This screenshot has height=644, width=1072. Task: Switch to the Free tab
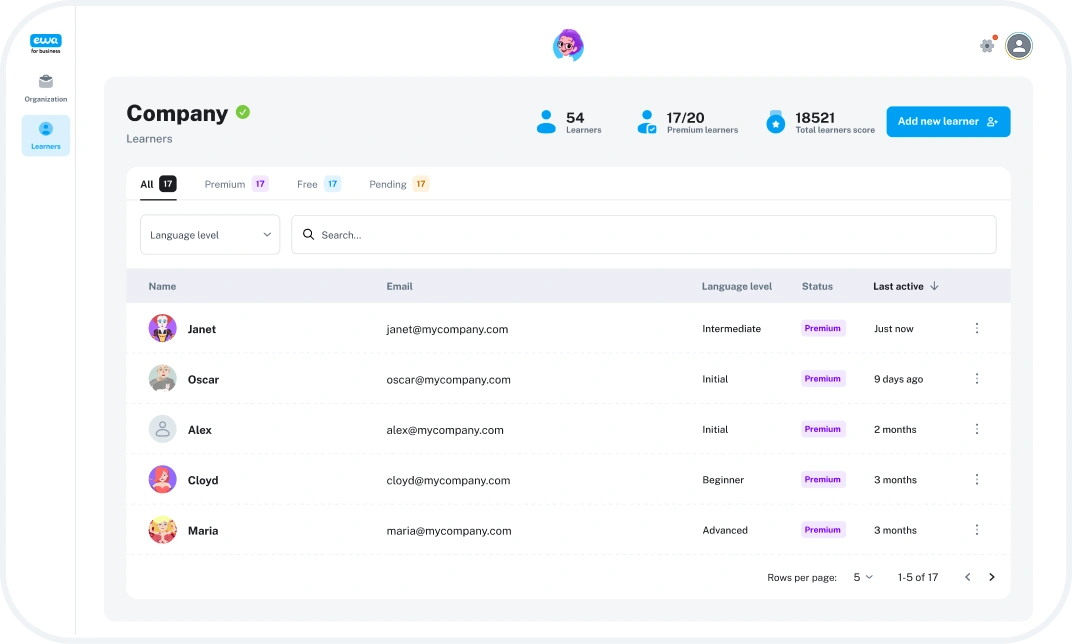317,184
